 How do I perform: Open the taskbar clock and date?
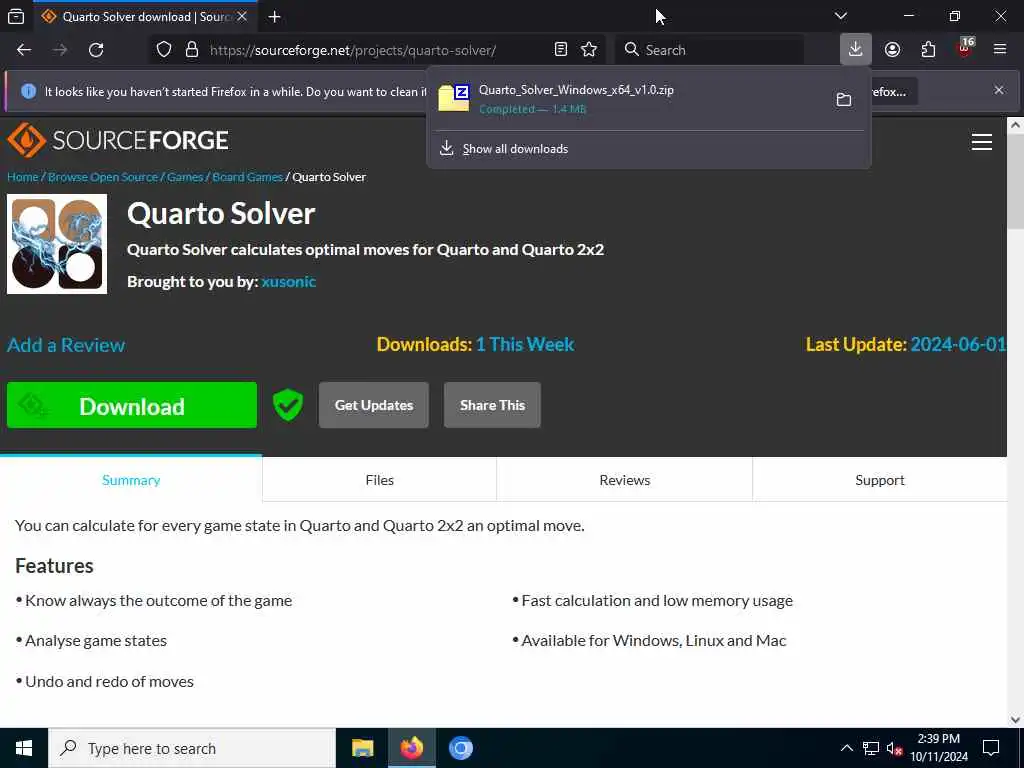coord(939,748)
